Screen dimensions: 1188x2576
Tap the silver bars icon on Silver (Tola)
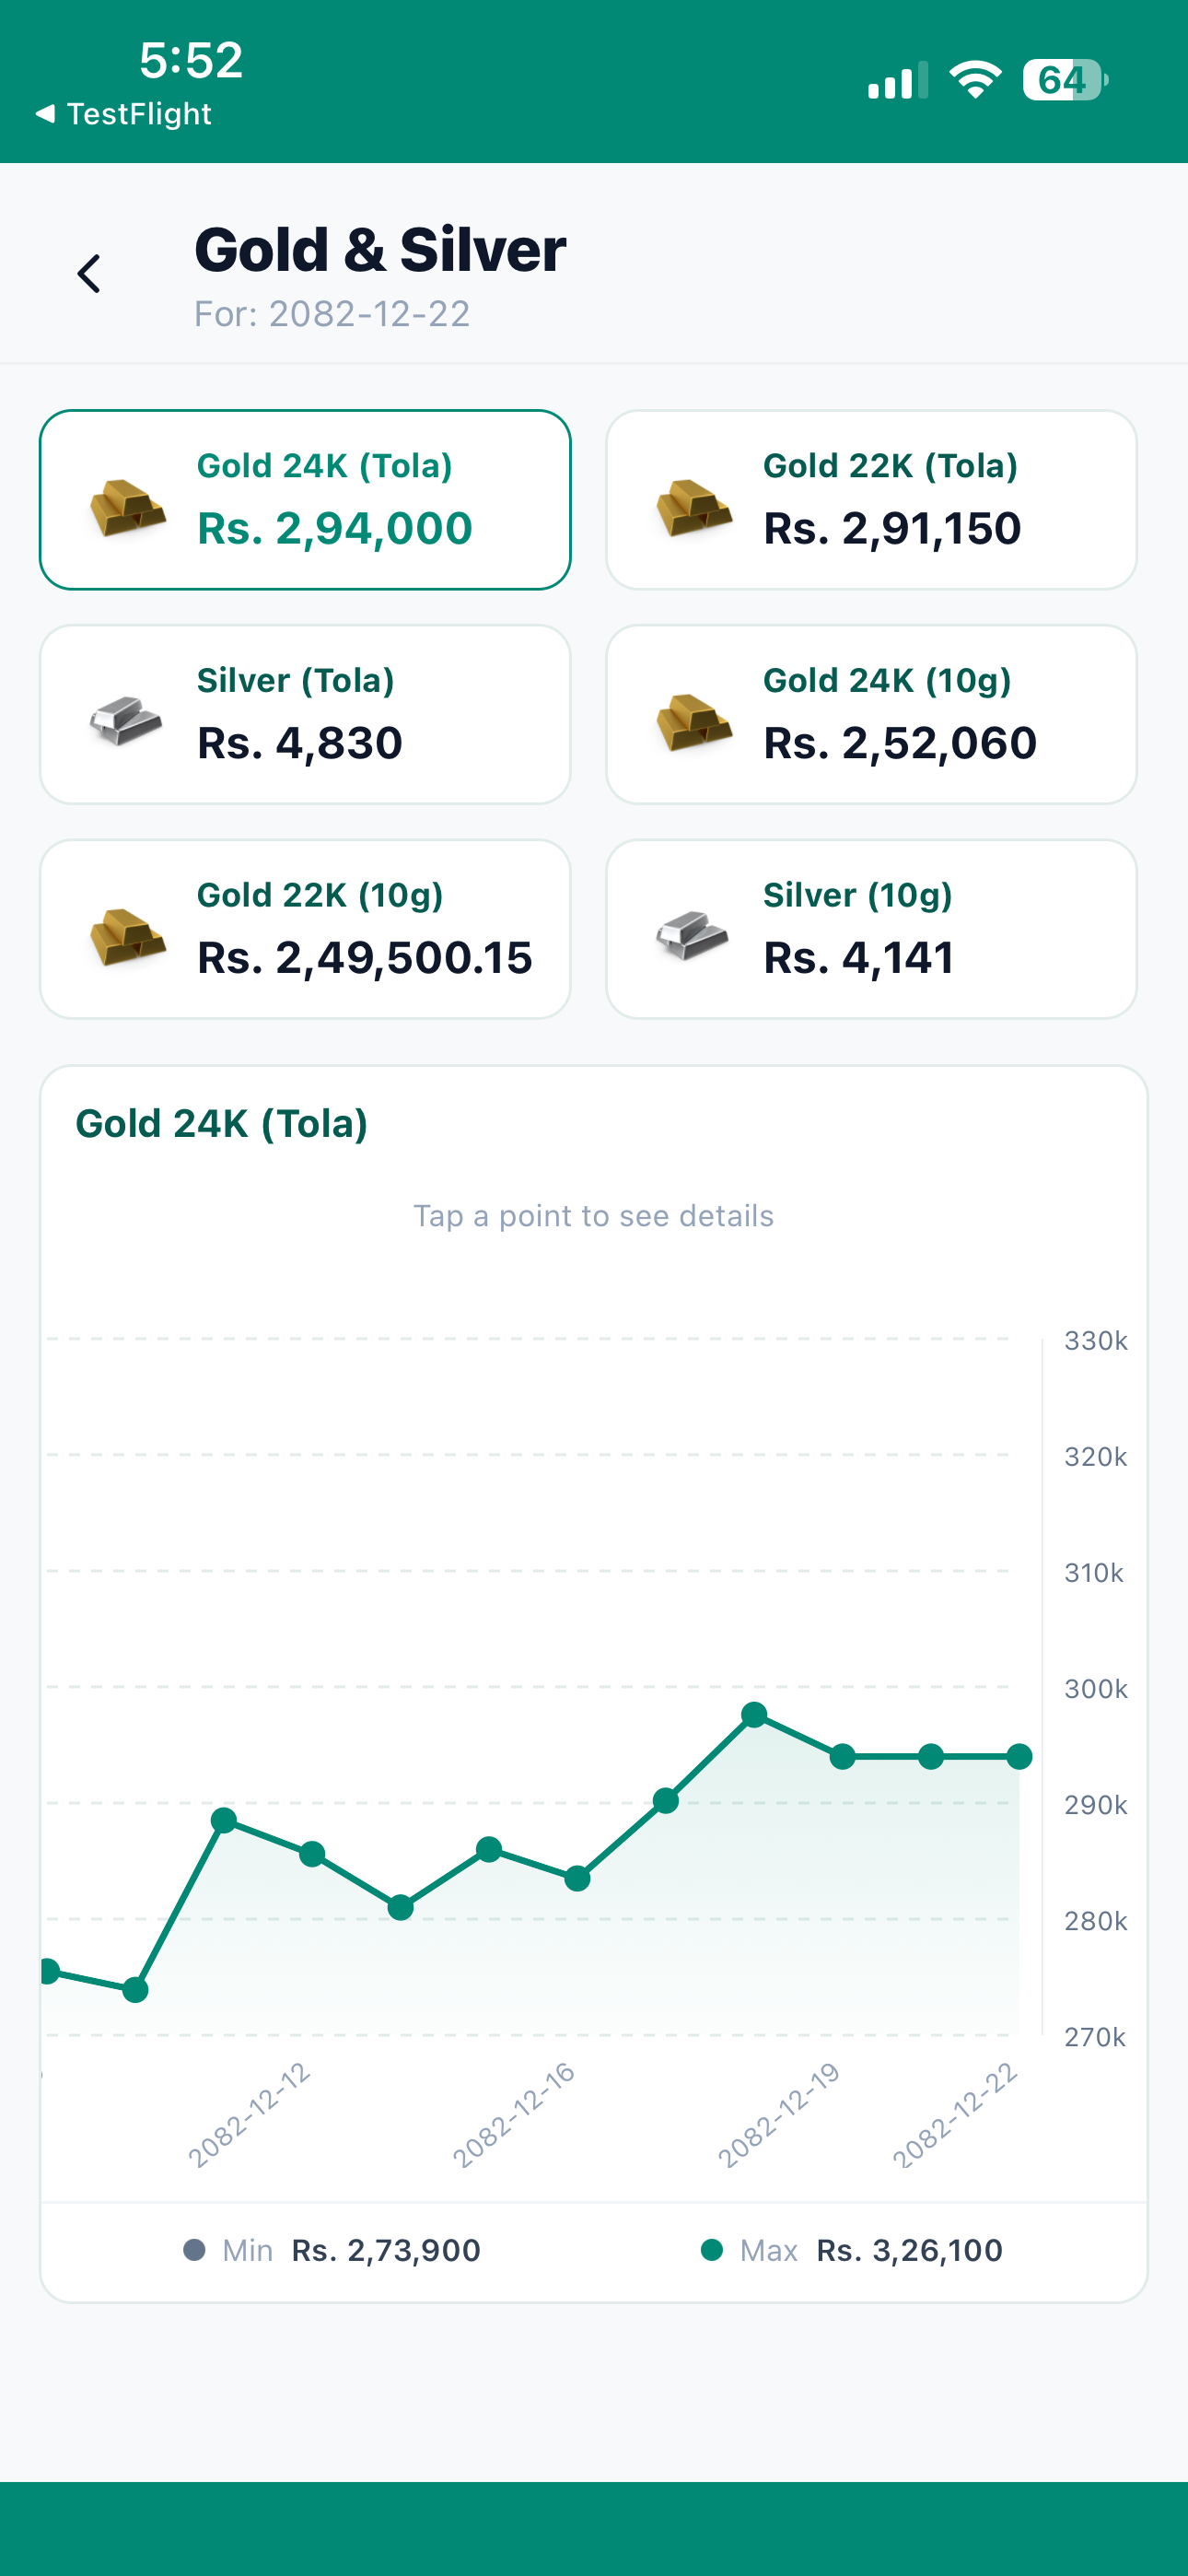(126, 721)
